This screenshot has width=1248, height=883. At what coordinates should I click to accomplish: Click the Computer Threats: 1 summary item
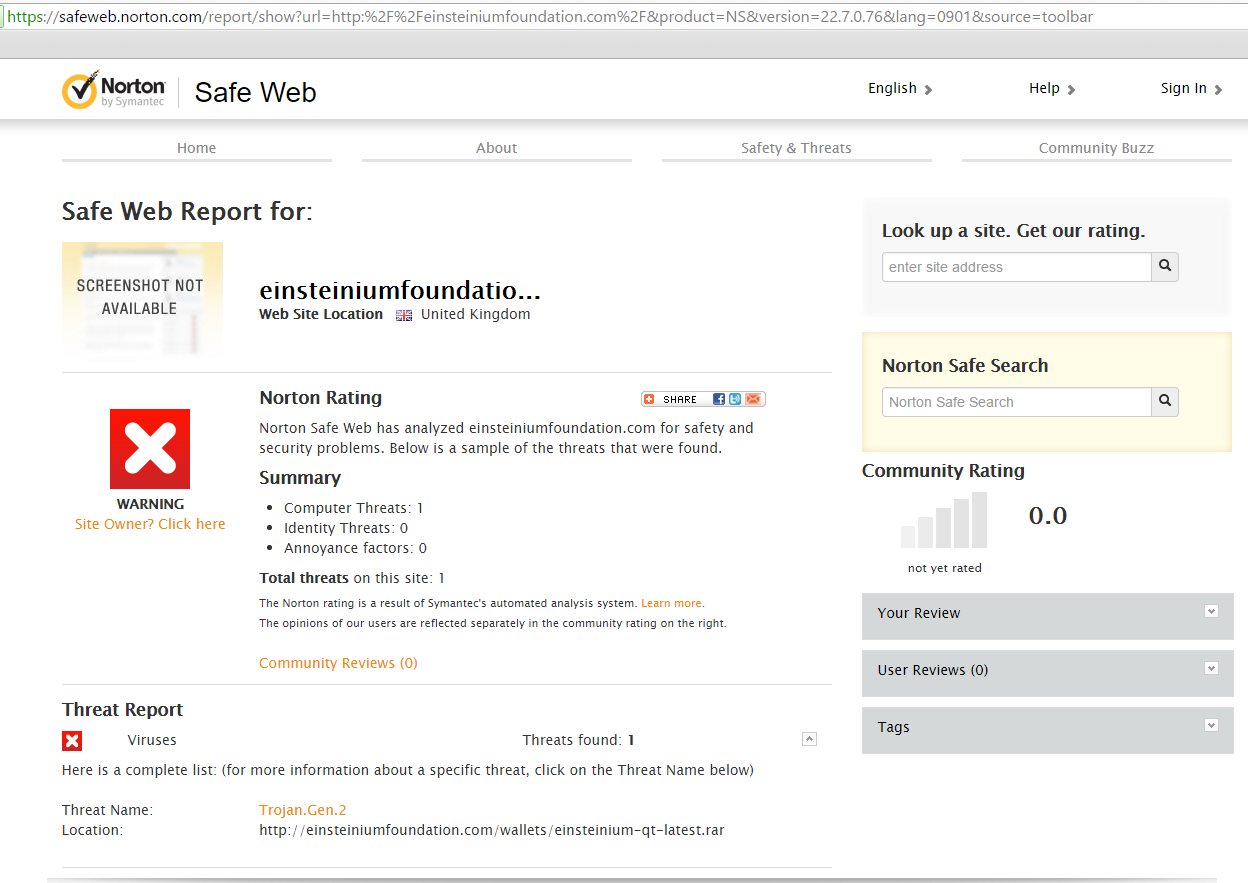pos(354,508)
